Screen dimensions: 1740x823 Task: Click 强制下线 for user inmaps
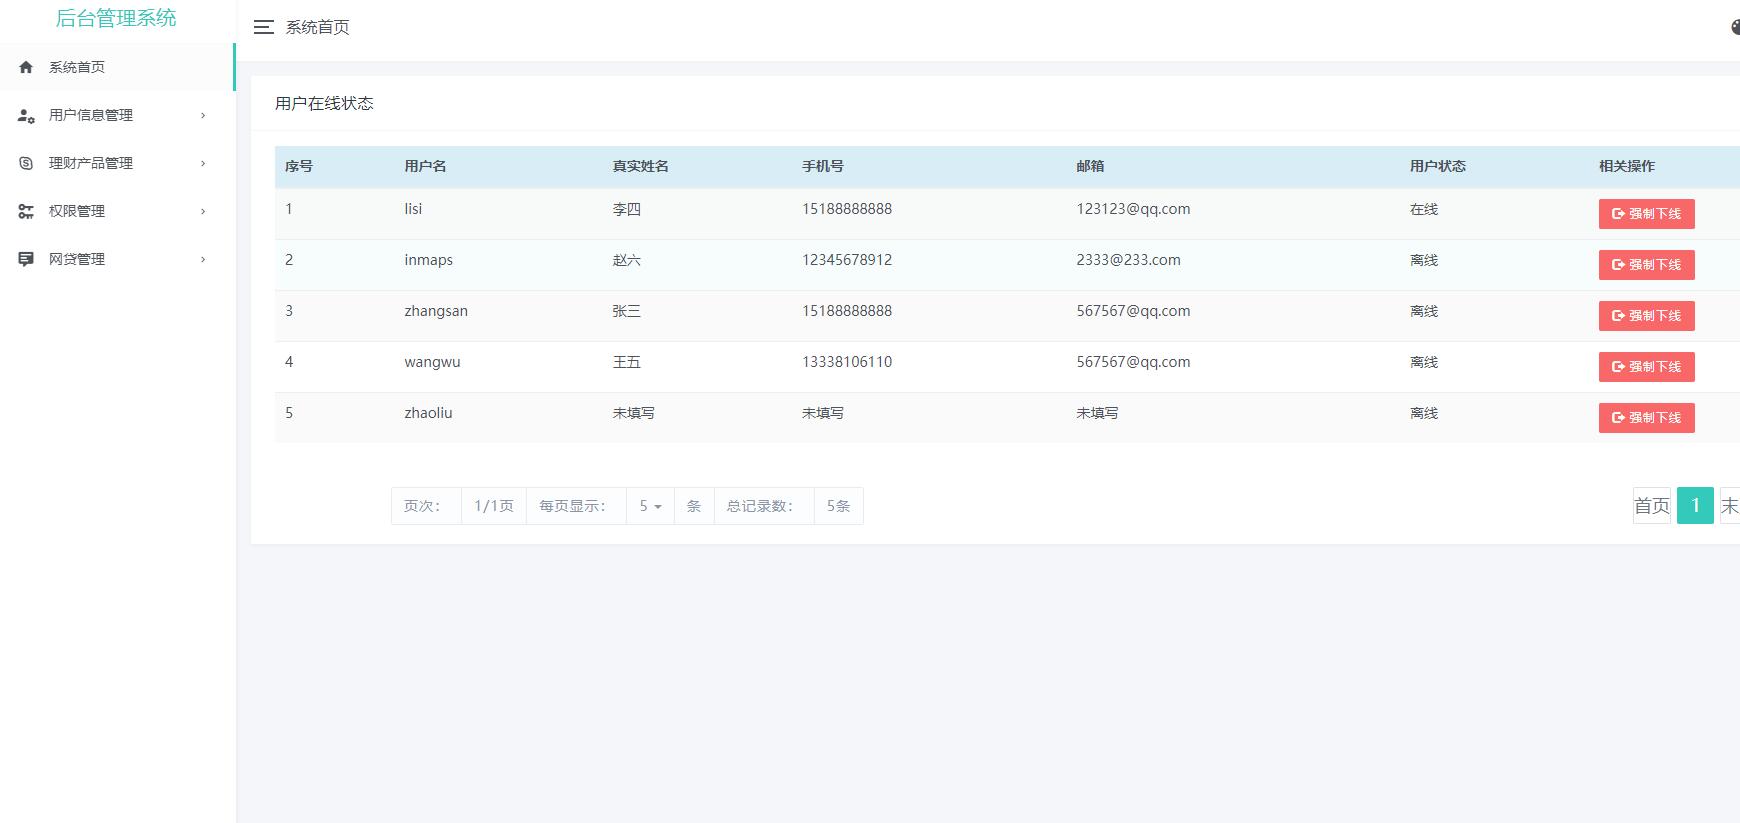pyautogui.click(x=1646, y=265)
